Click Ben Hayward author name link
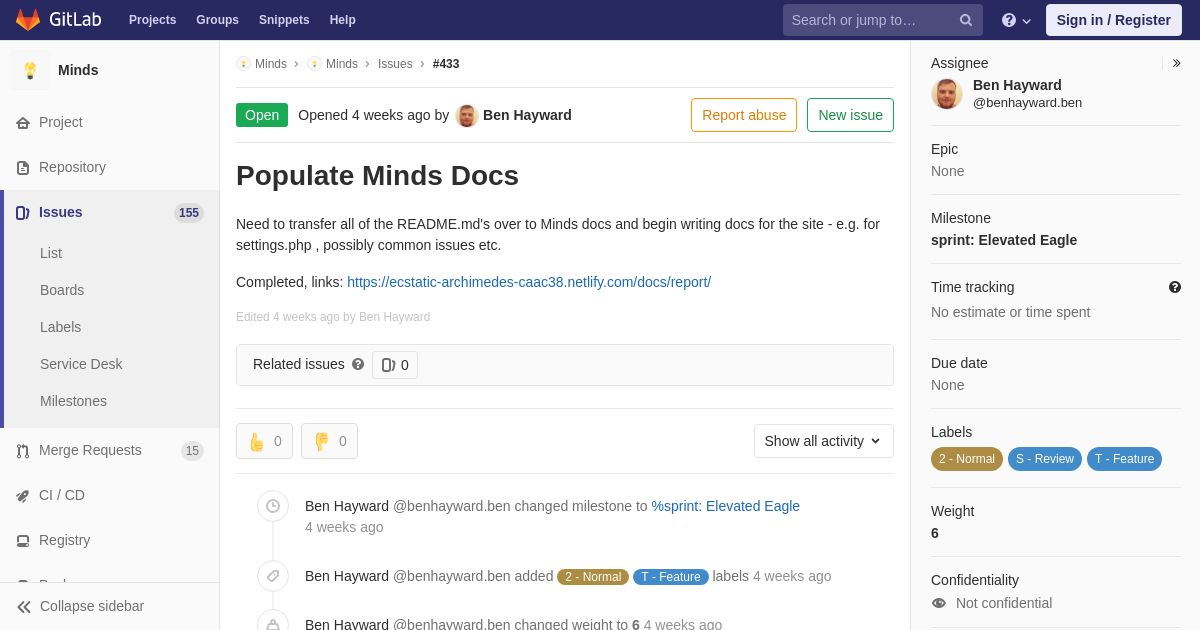The image size is (1200, 630). (527, 115)
